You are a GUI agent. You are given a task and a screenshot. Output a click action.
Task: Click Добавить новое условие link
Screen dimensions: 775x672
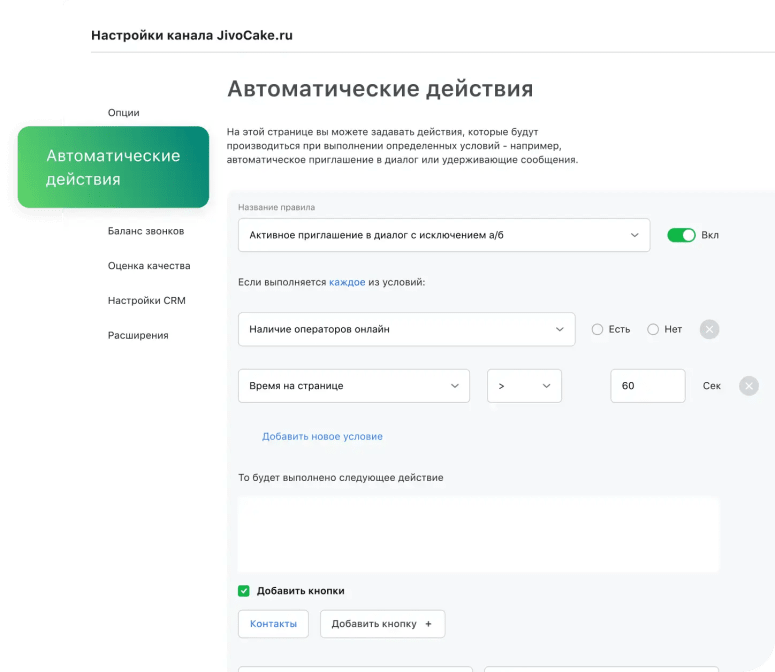tap(322, 436)
